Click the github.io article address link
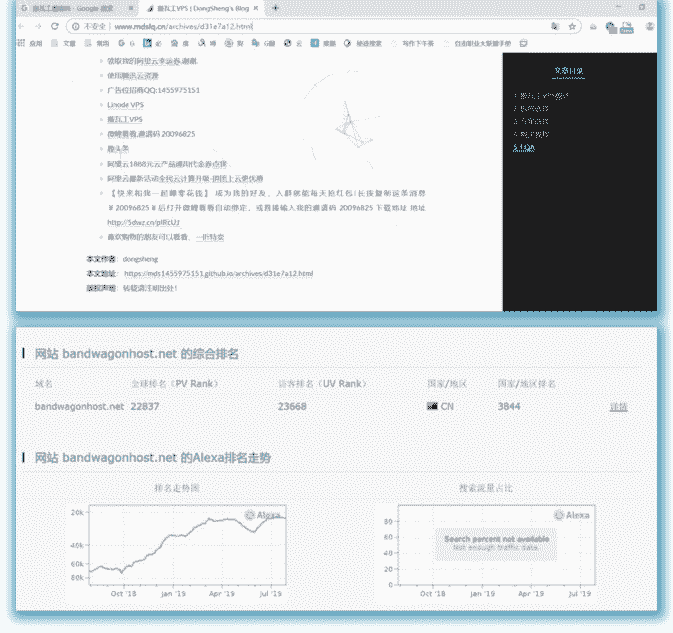This screenshot has height=633, width=673. pos(218,273)
